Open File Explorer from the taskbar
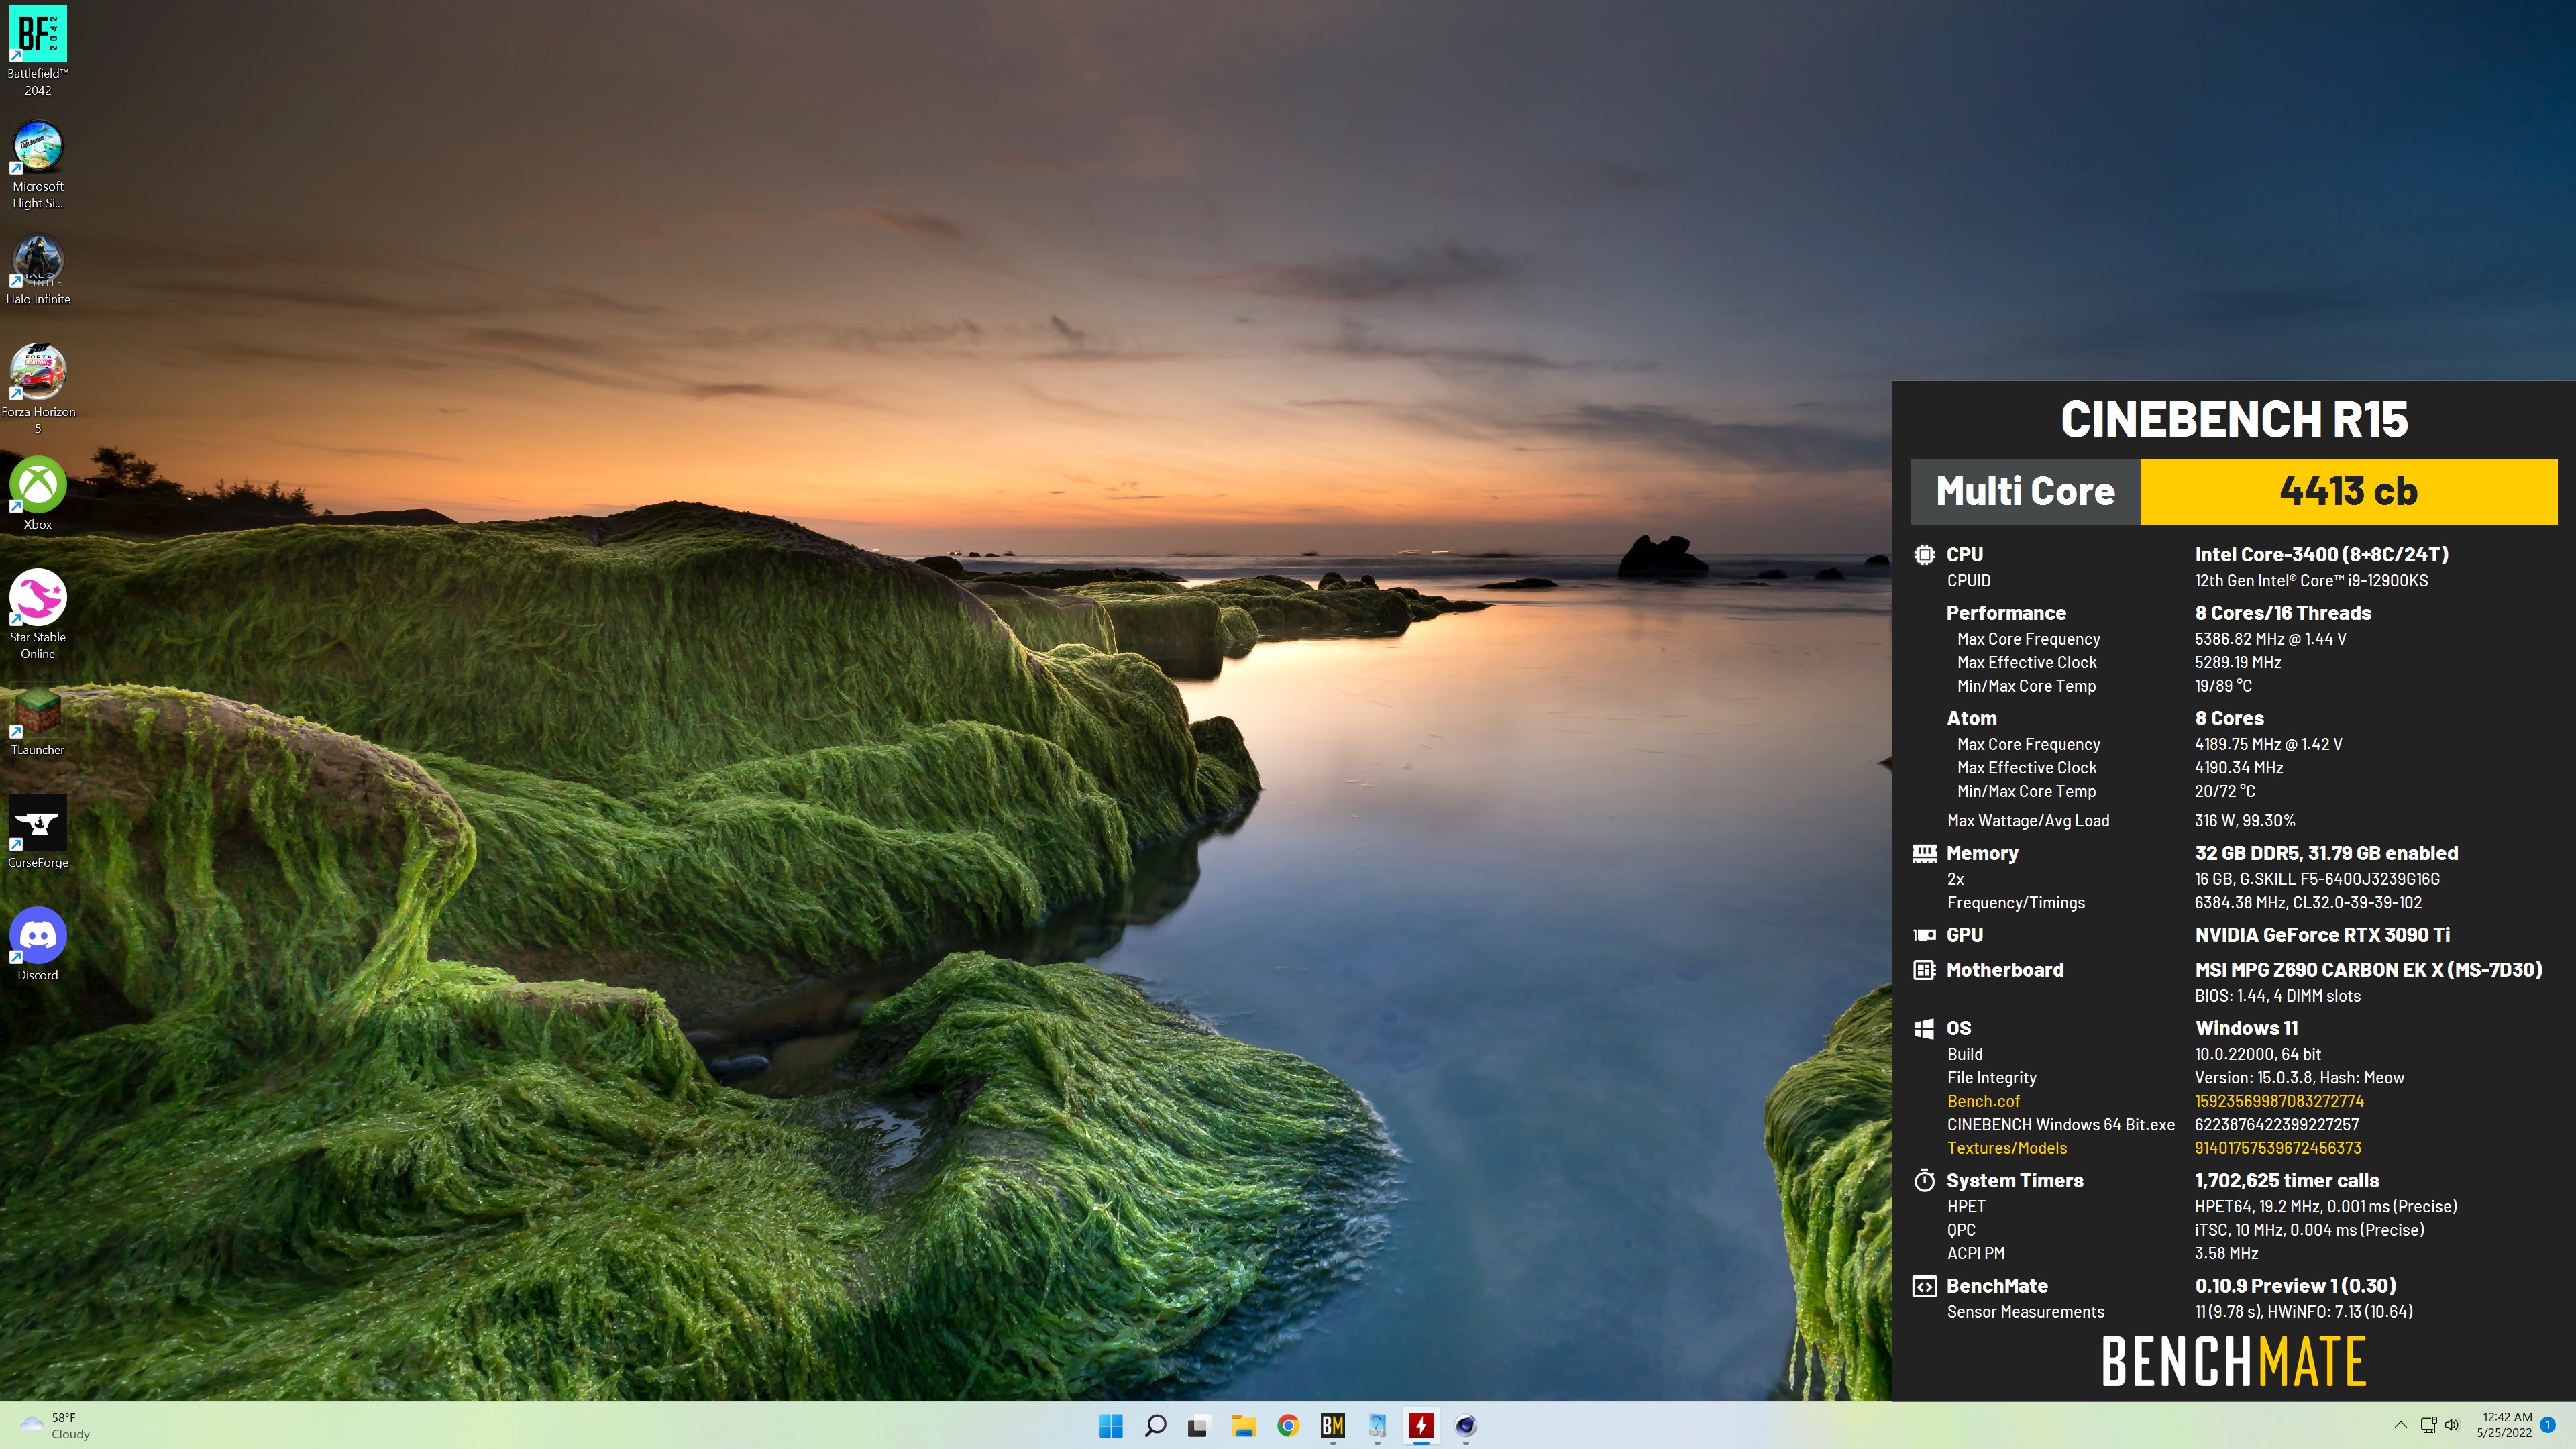This screenshot has width=2576, height=1449. pos(1243,1426)
